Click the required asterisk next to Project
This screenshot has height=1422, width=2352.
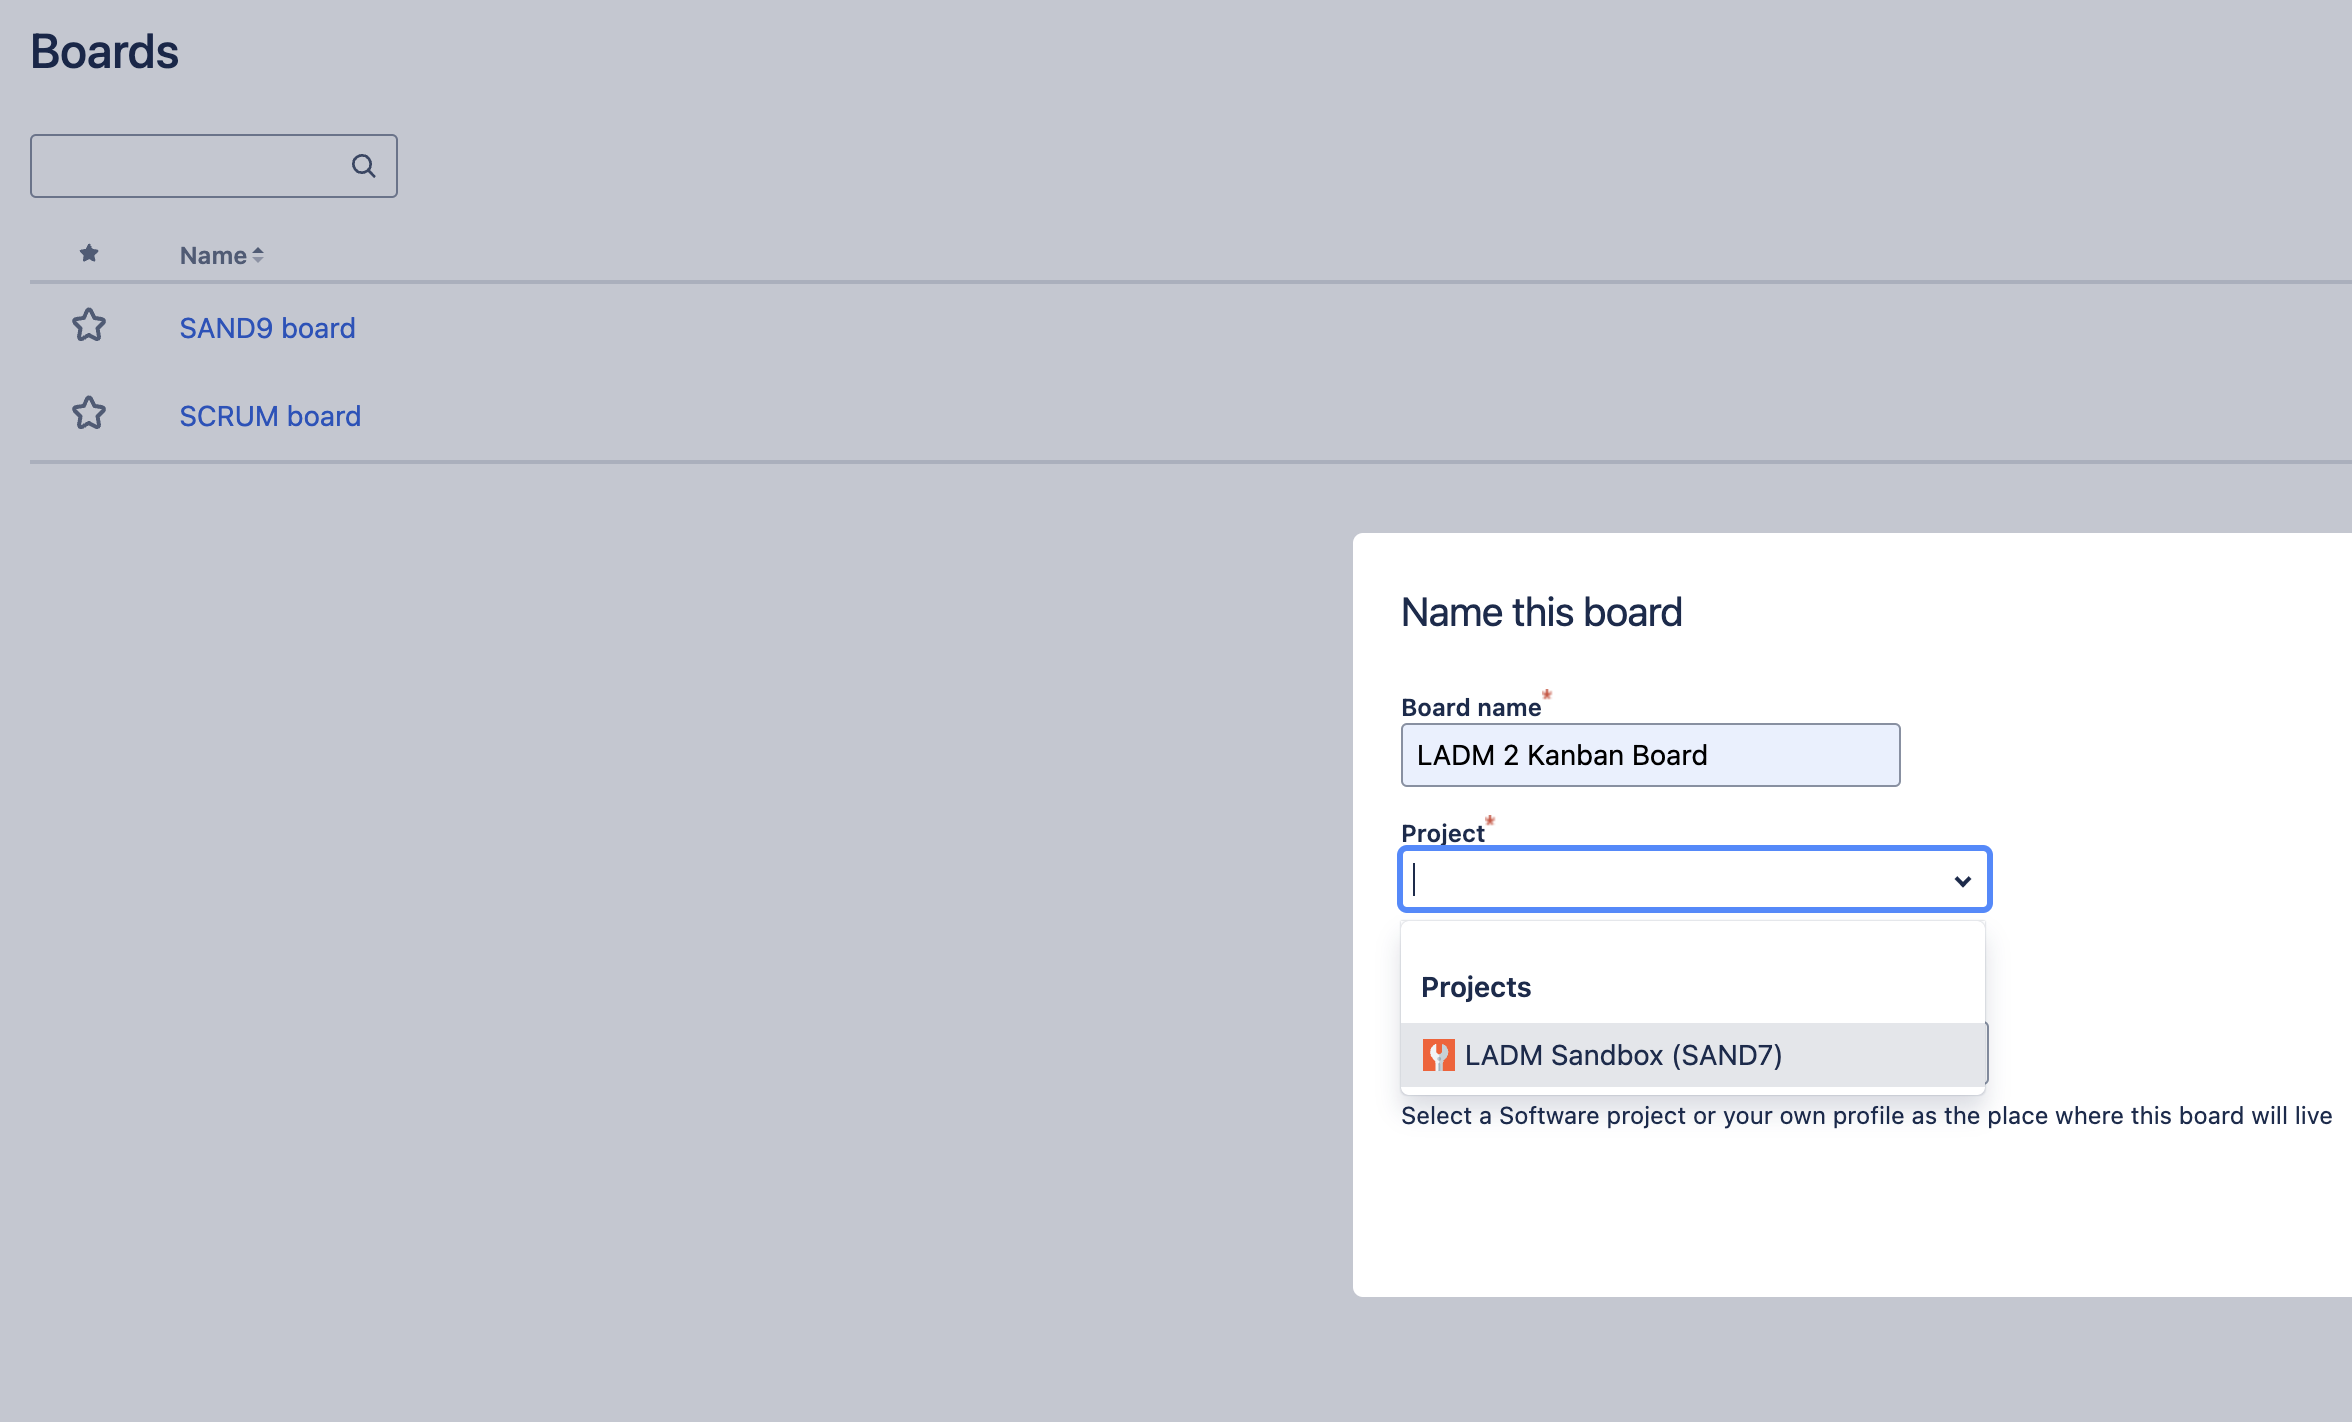click(x=1490, y=820)
